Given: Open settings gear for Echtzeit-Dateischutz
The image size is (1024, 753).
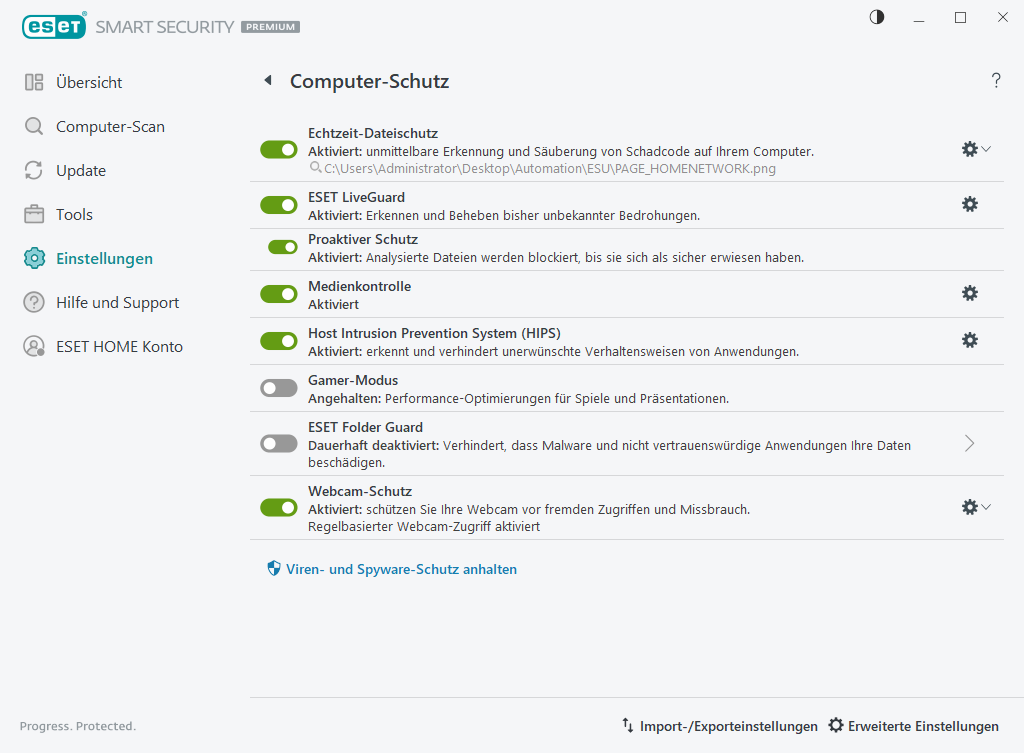Looking at the screenshot, I should tap(969, 149).
